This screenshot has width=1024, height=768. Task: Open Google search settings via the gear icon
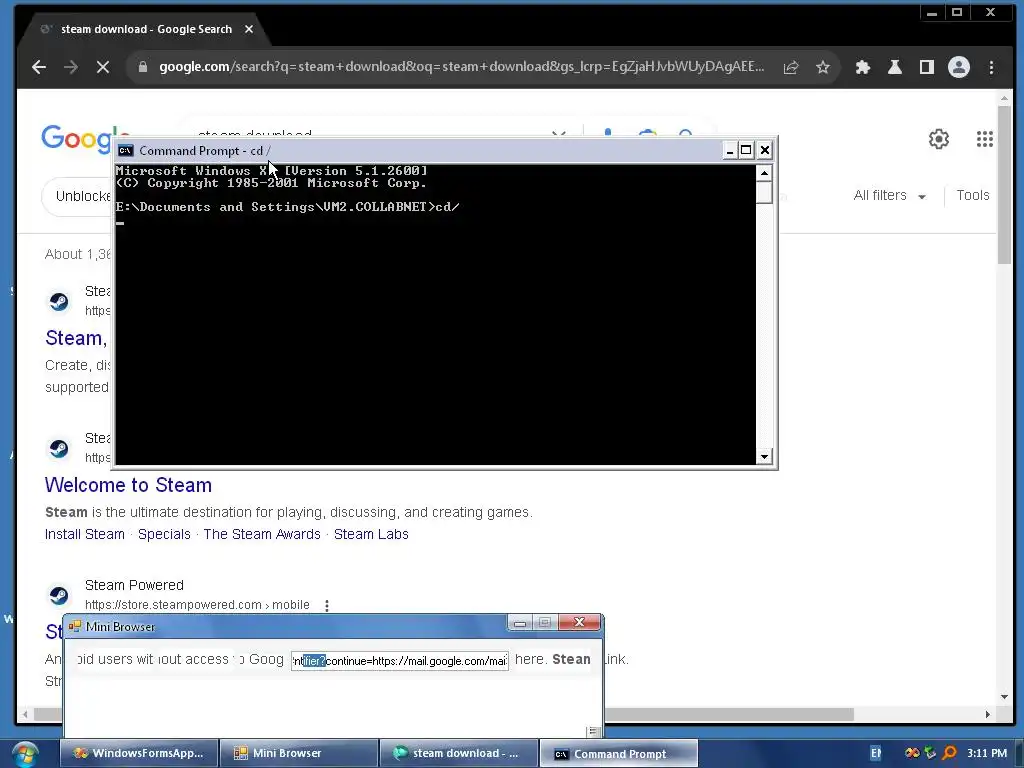coord(938,138)
